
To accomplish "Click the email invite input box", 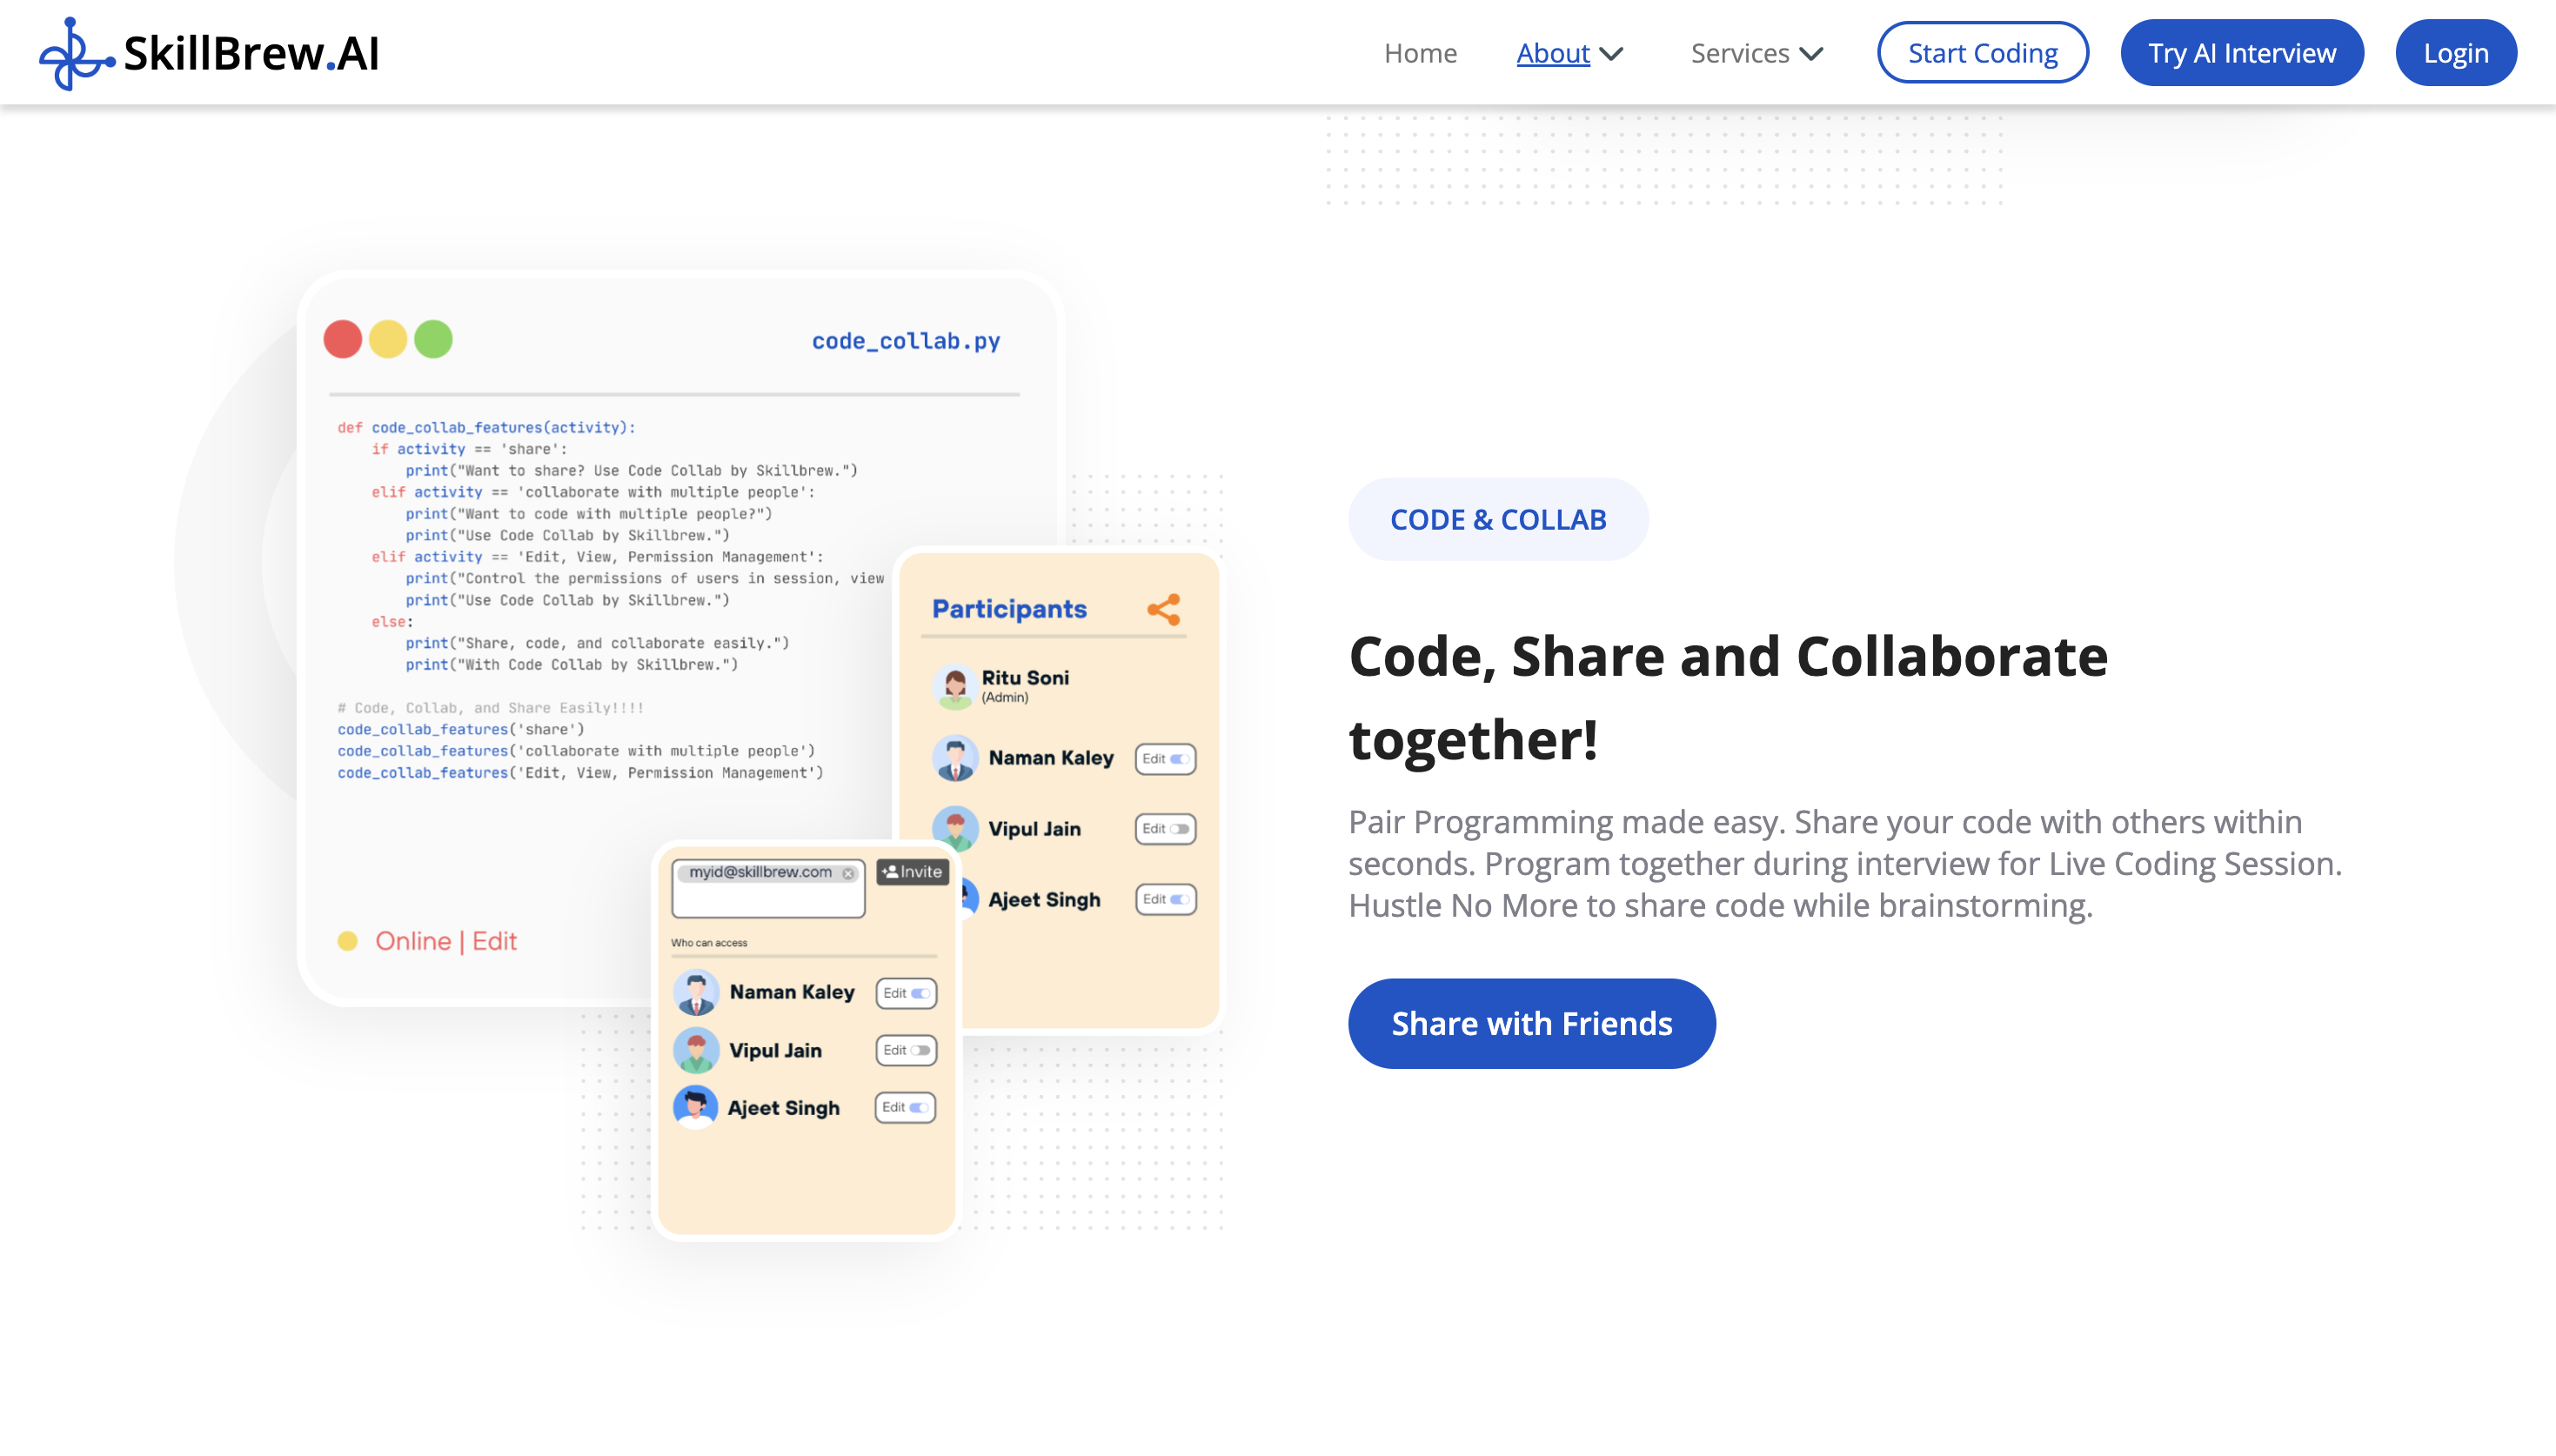I will coord(768,888).
